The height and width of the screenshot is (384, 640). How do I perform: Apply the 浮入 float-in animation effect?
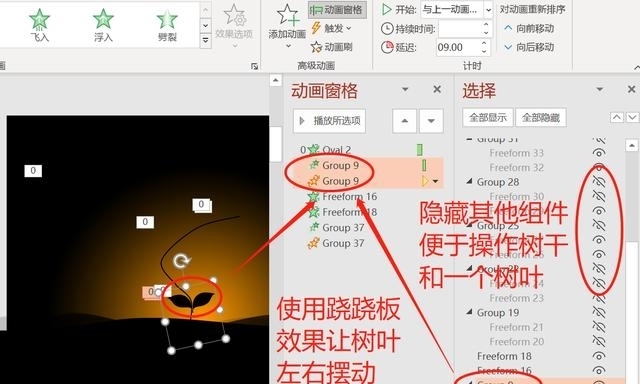[x=103, y=25]
